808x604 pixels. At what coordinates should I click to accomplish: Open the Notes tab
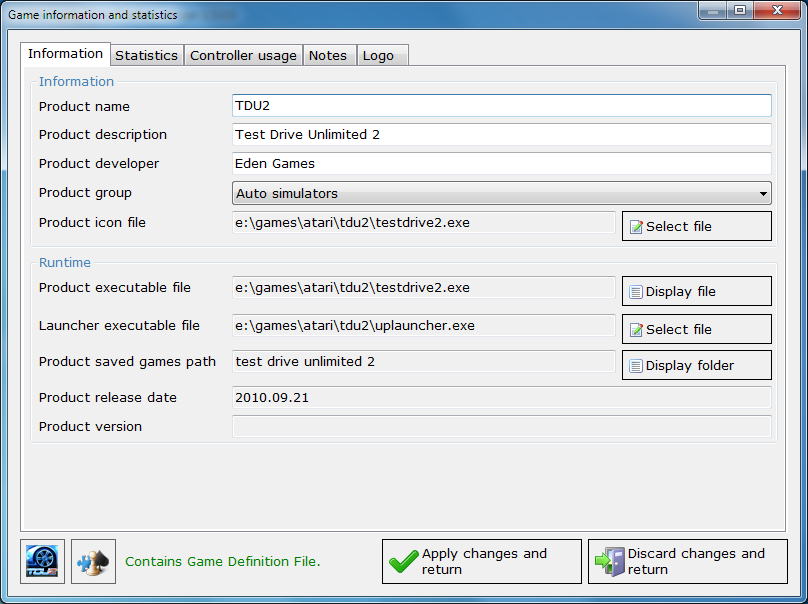[x=328, y=55]
